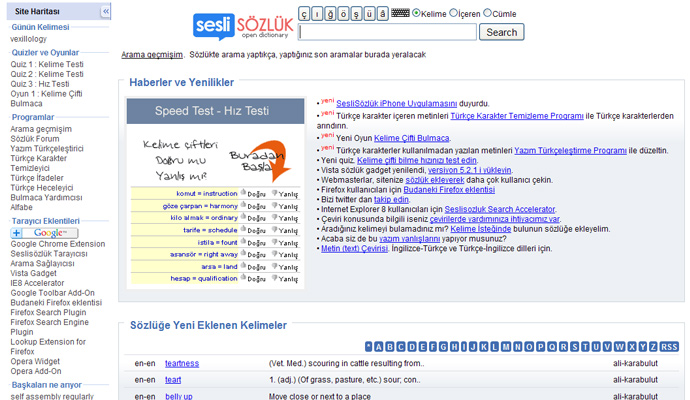The height and width of the screenshot is (400, 690).
Task: Open Türkçe Karakter Temizleme Programı link
Action: pos(517,116)
